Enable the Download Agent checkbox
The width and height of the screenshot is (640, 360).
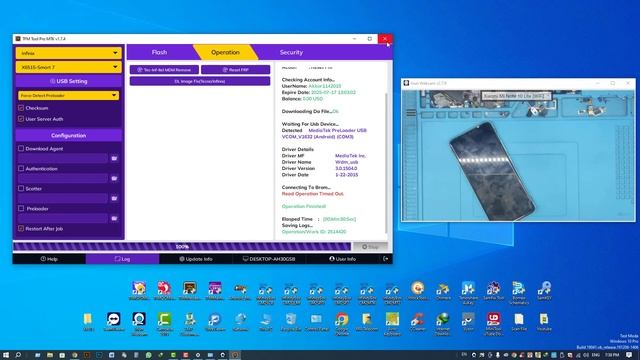pyautogui.click(x=21, y=149)
